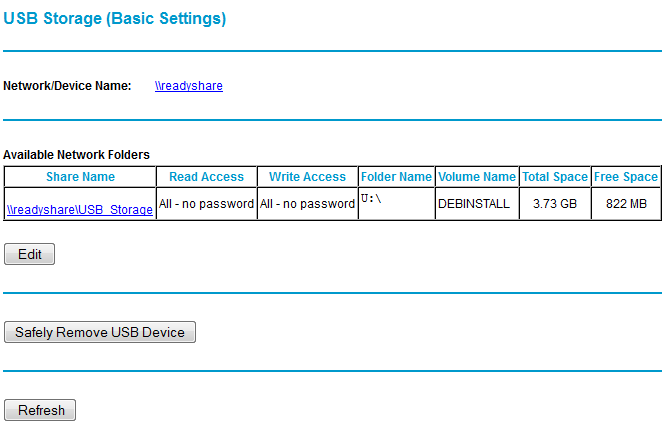Select the Volume Name column header
This screenshot has width=668, height=439.
click(x=477, y=176)
